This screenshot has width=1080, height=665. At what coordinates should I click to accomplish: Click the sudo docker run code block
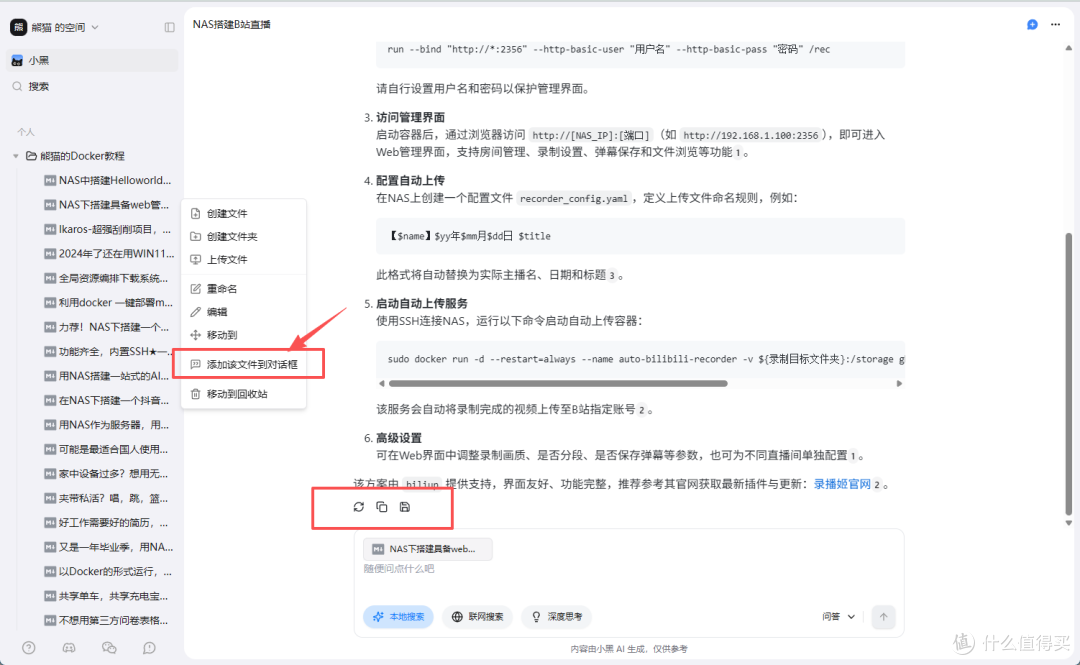coord(641,359)
